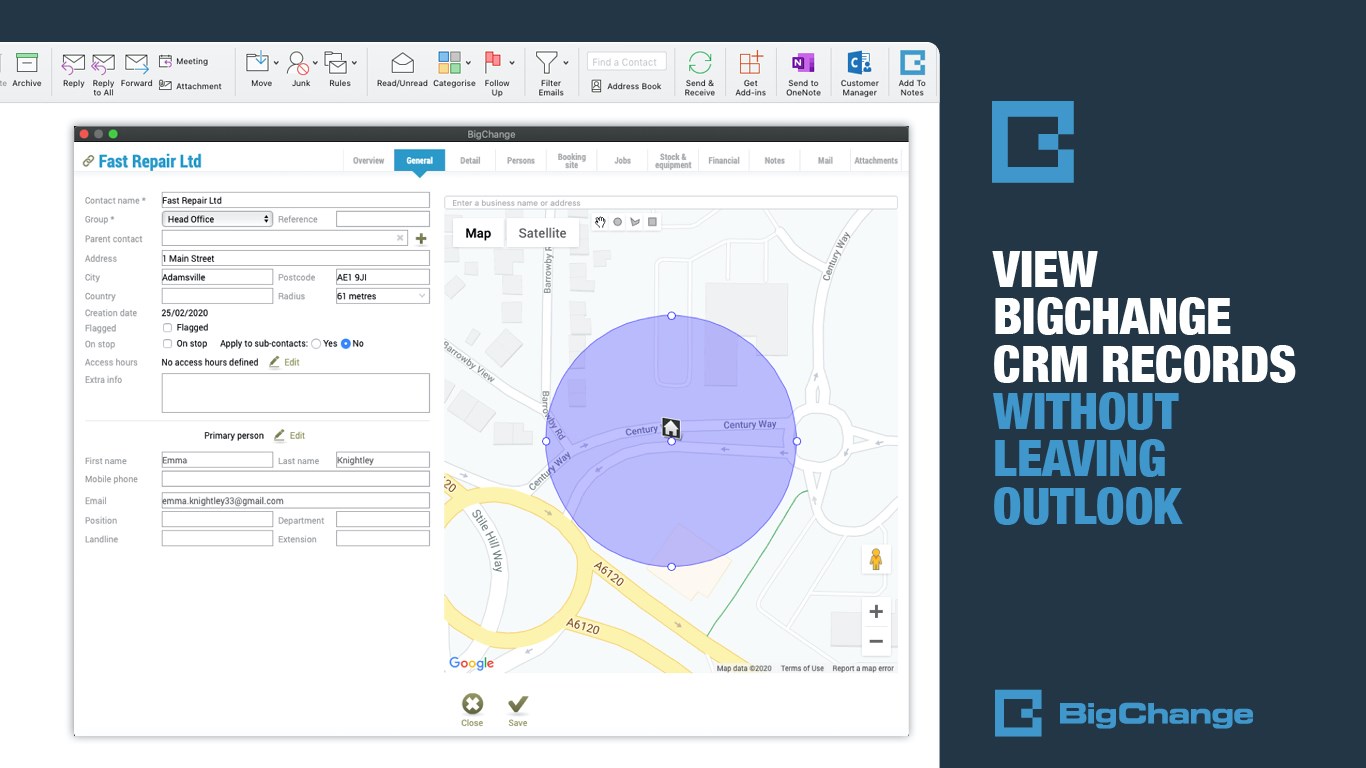
Task: Click Edit next to Primary person
Action: [289, 436]
